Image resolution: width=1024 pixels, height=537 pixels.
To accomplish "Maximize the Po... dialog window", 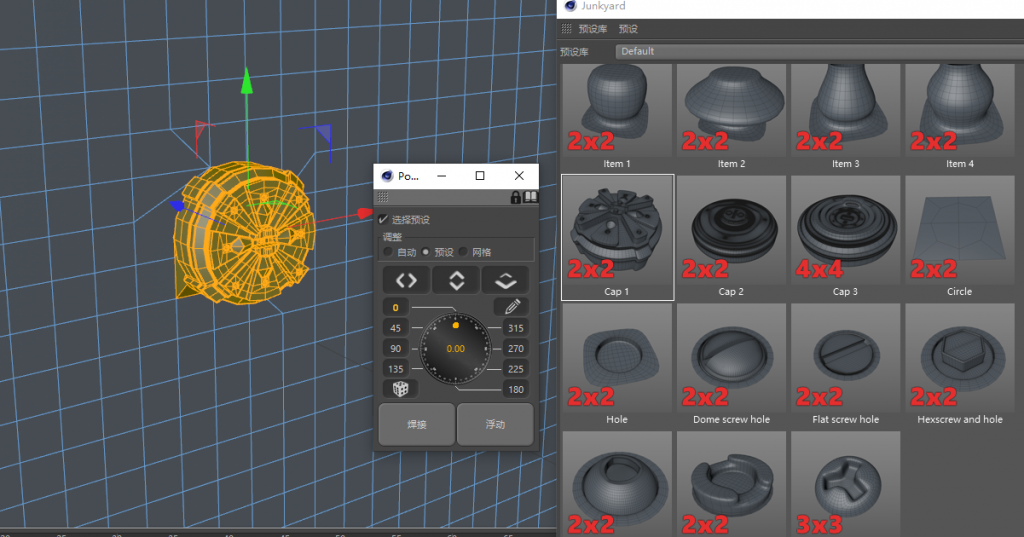I will tap(480, 176).
